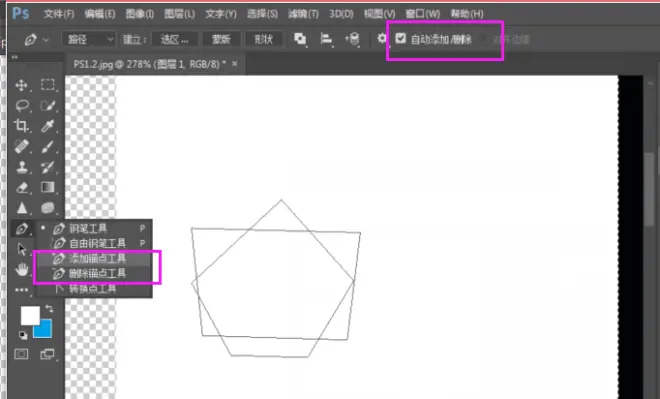This screenshot has width=660, height=399.
Task: Click the white foreground color swatch
Action: [30, 315]
